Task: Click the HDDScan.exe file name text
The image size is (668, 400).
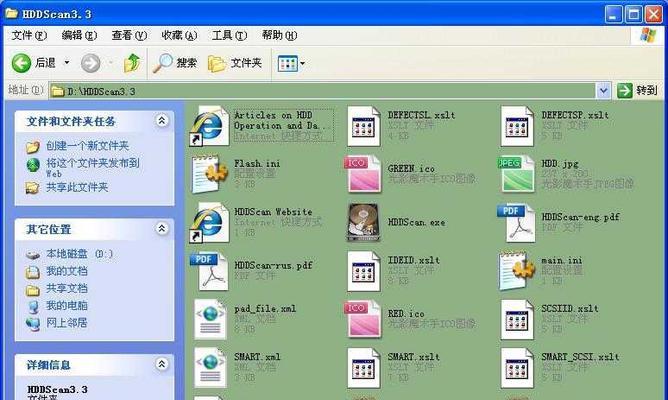Action: 416,222
